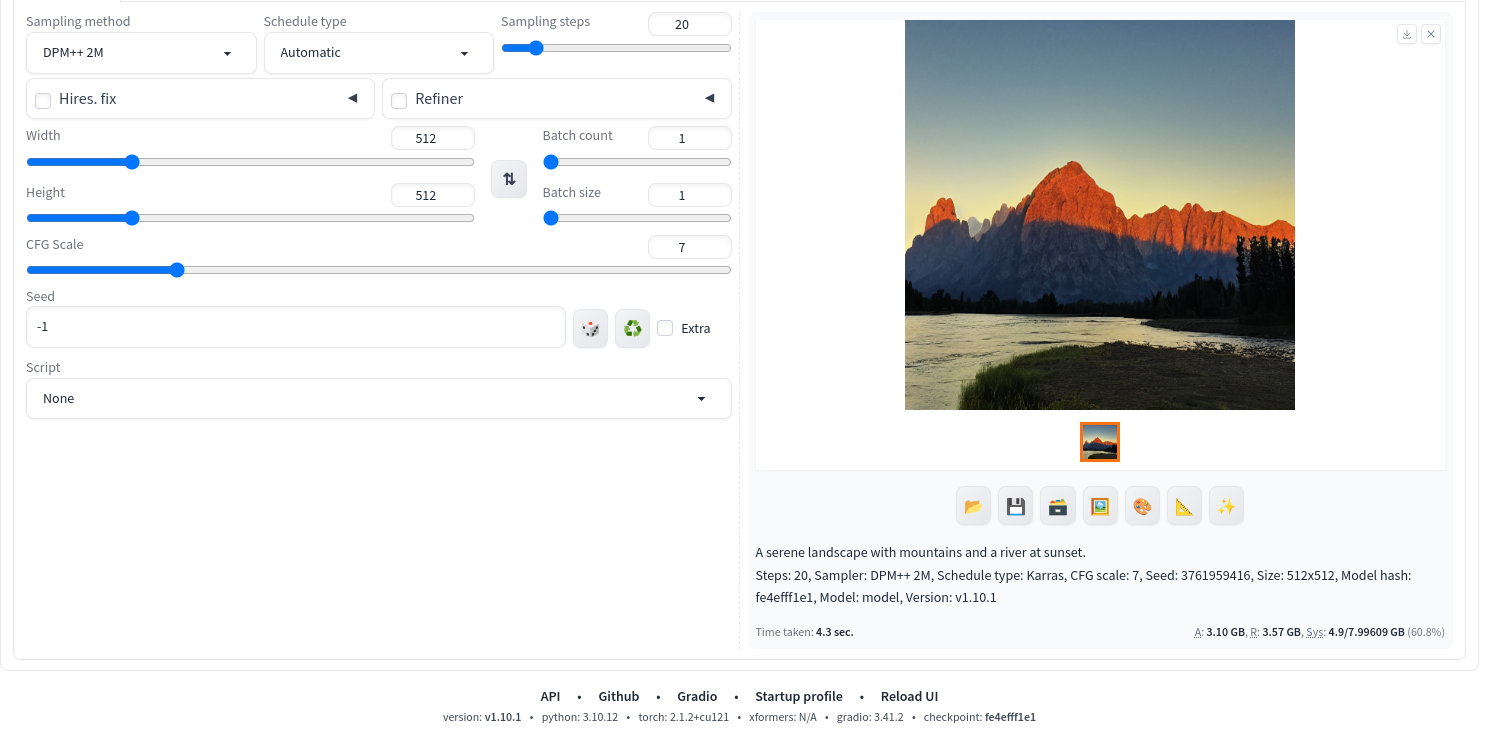Viewport: 1486px width, 743px height.
Task: Send image to inpaint palette icon
Action: pos(1142,507)
